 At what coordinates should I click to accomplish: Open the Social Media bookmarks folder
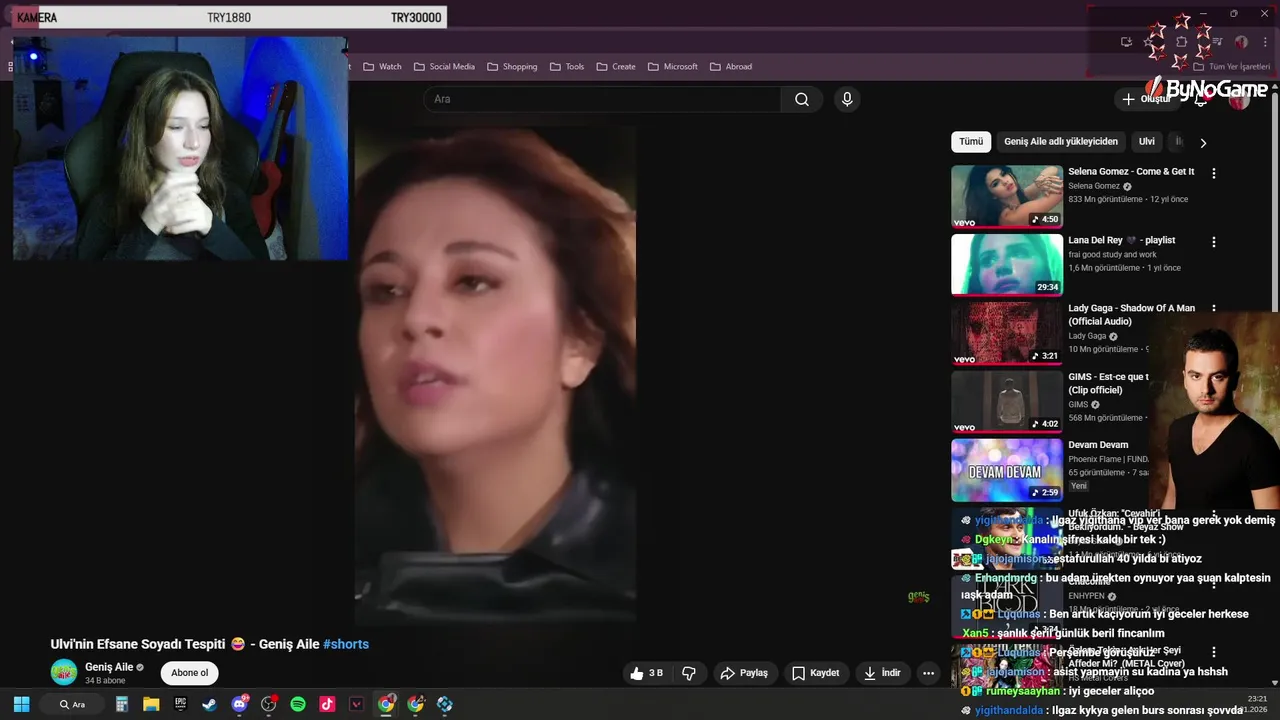click(444, 67)
